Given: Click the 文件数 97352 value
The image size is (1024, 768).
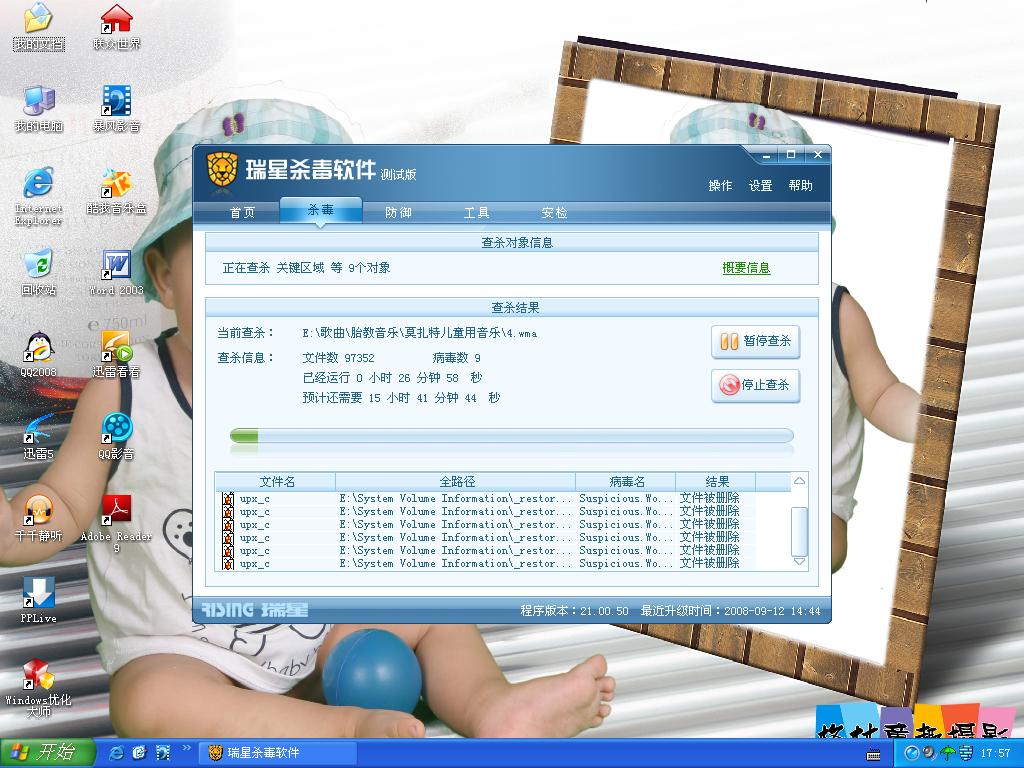Looking at the screenshot, I should (338, 358).
